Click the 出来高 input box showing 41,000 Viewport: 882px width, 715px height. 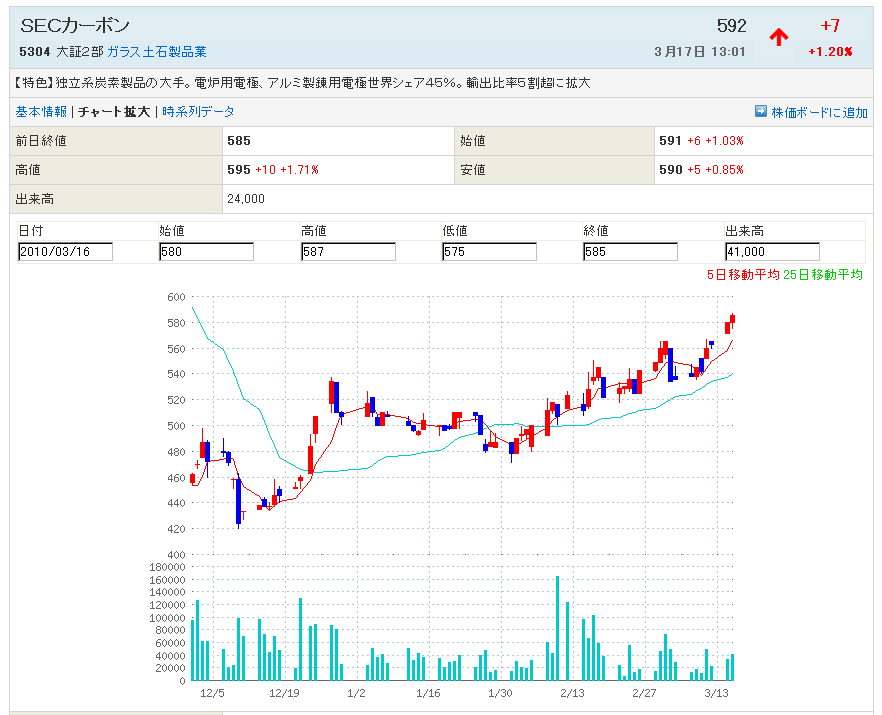(772, 252)
